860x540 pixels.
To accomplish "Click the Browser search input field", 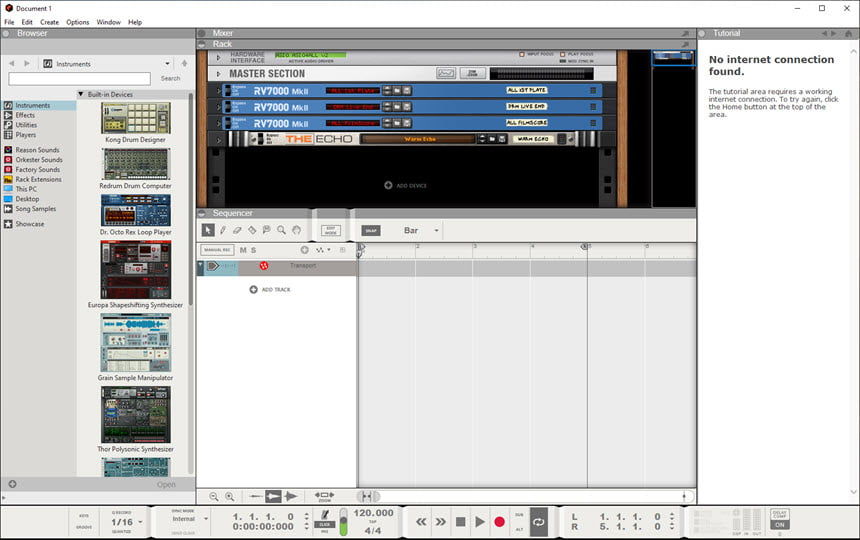I will pos(80,78).
